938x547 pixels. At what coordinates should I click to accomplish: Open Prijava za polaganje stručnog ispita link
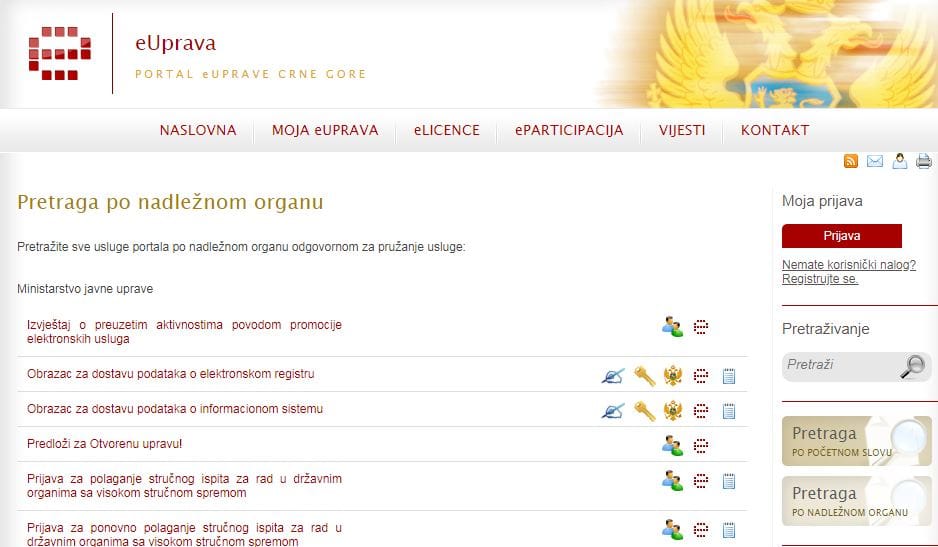click(184, 486)
